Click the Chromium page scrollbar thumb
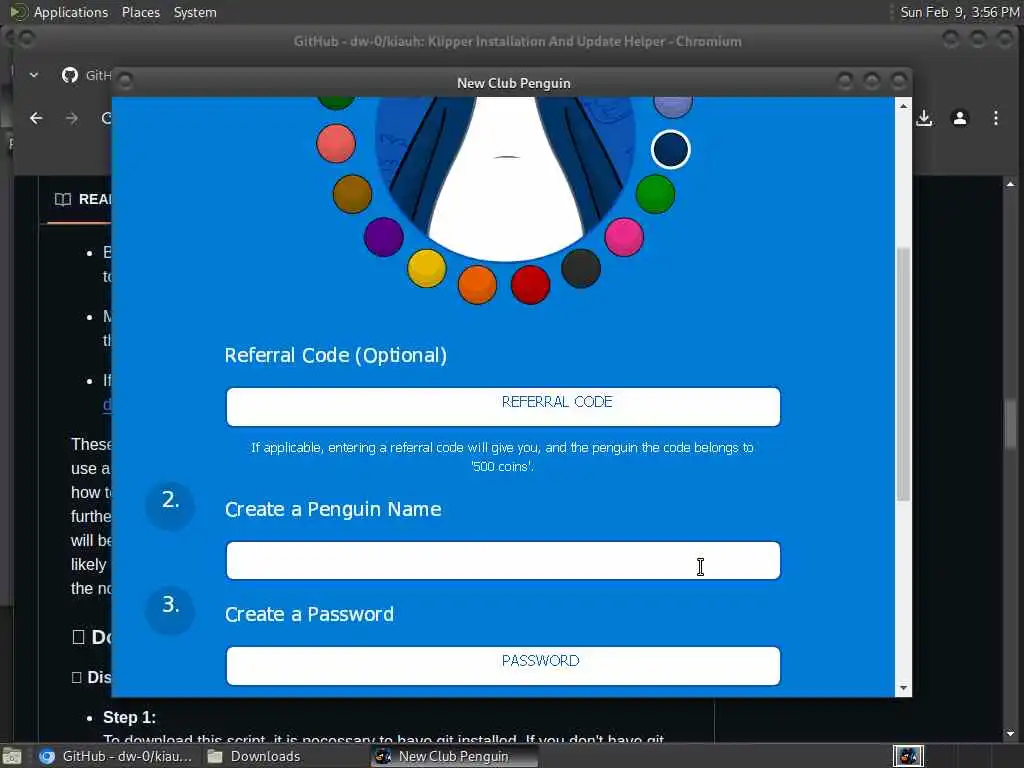The height and width of the screenshot is (768, 1024). (x=1011, y=424)
